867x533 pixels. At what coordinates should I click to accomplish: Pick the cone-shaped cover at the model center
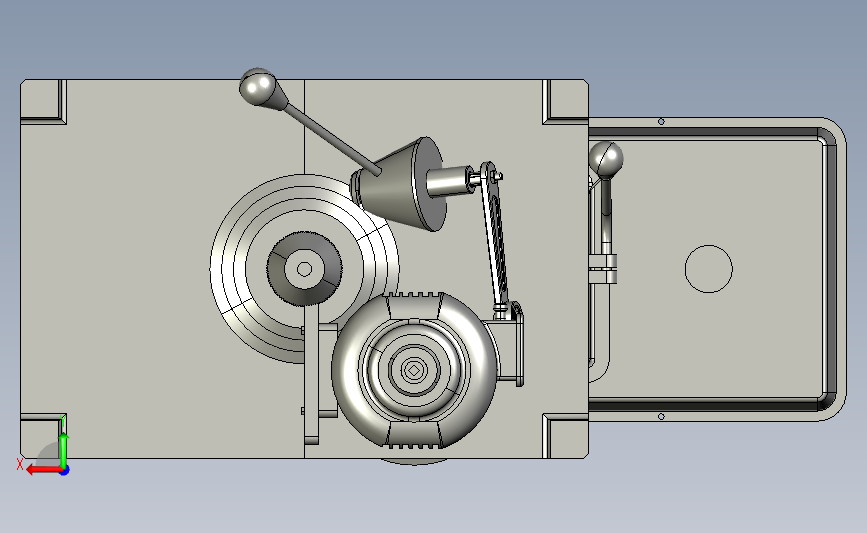[x=399, y=184]
